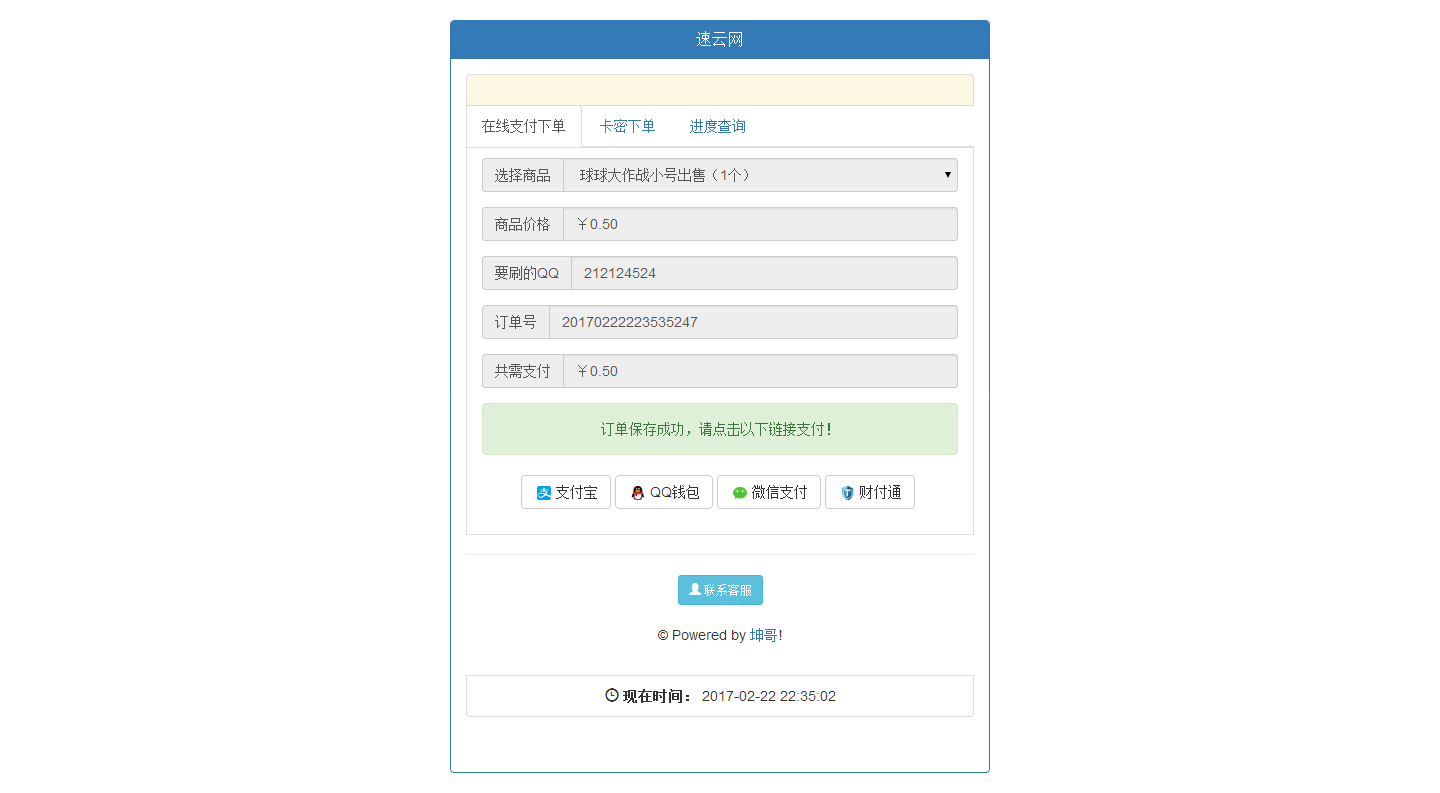Click the 现在时间 label text
The height and width of the screenshot is (793, 1440).
658,696
